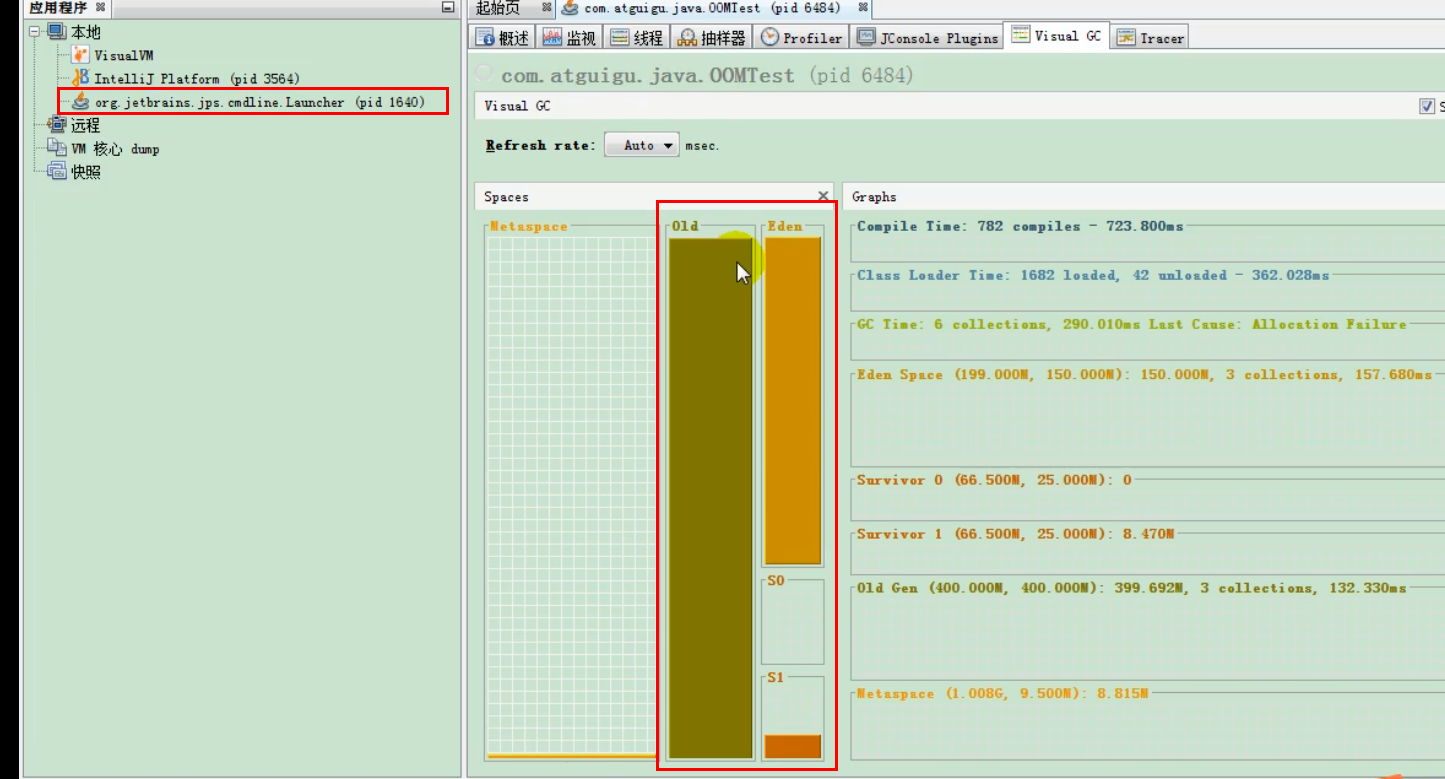Switch to the 监视 monitor tab
Viewport: 1445px width, 779px height.
coord(570,38)
